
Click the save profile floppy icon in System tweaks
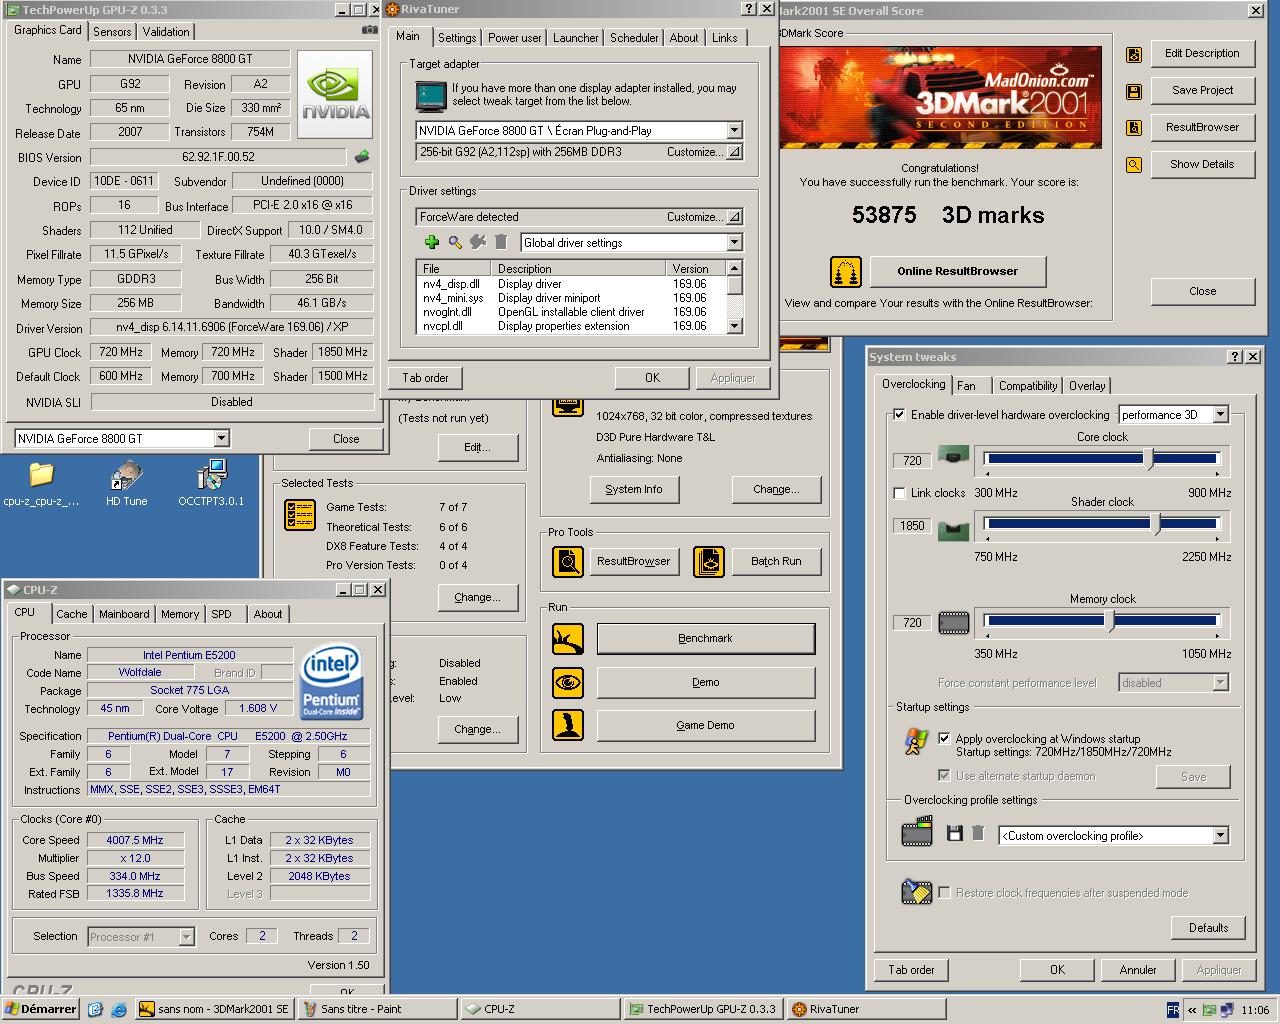click(x=954, y=833)
